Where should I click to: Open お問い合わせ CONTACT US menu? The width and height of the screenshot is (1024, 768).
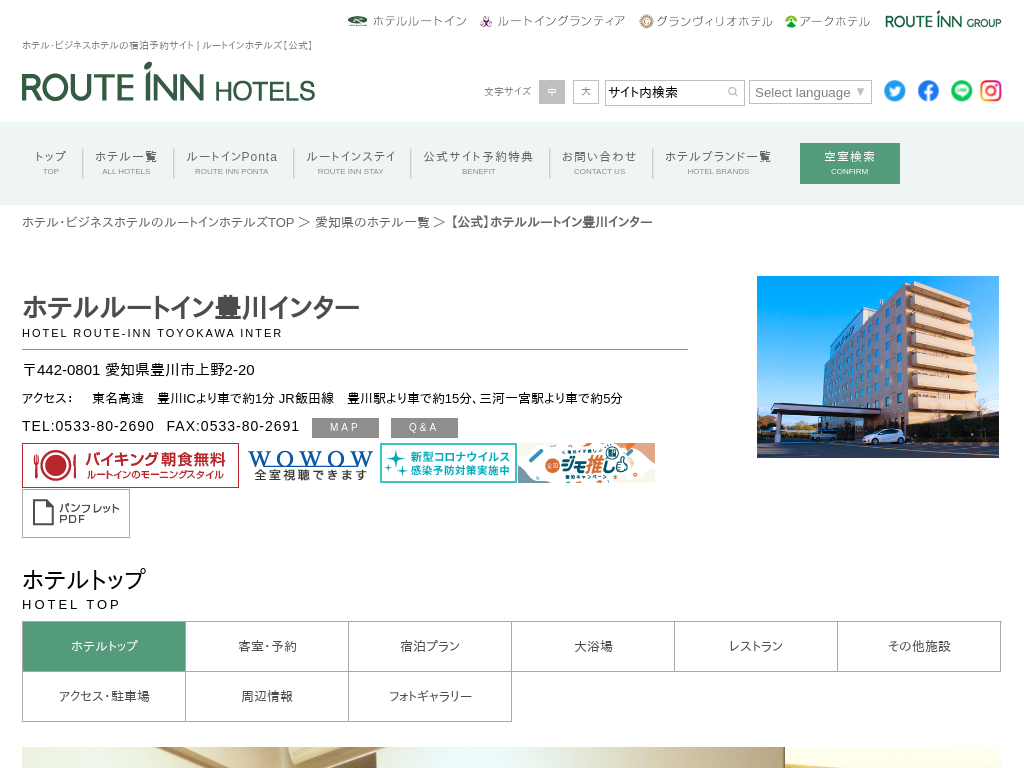pyautogui.click(x=600, y=163)
